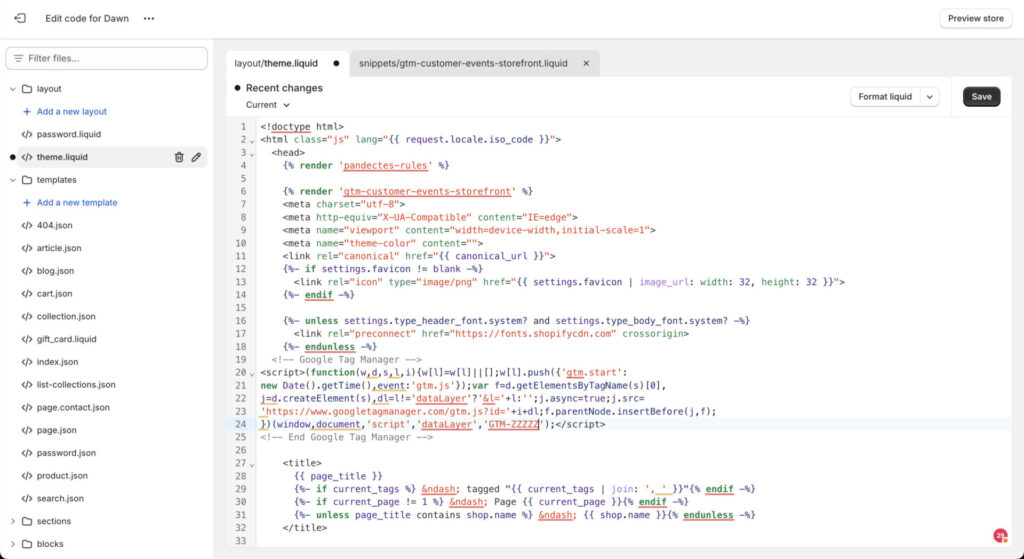Image resolution: width=1024 pixels, height=559 pixels.
Task: Click the Save button
Action: [981, 97]
